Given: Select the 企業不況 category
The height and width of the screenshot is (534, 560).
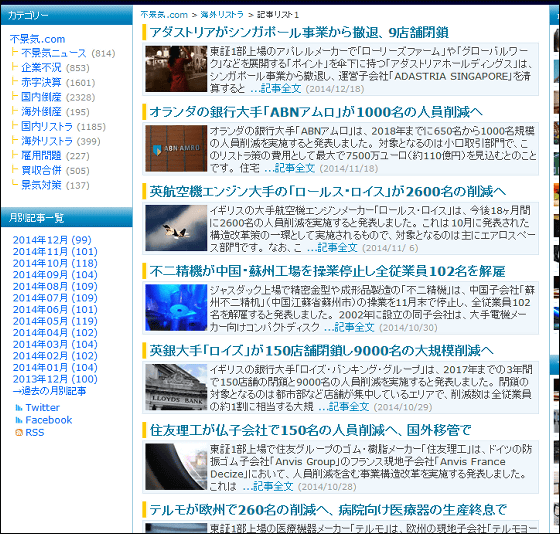Looking at the screenshot, I should point(41,68).
